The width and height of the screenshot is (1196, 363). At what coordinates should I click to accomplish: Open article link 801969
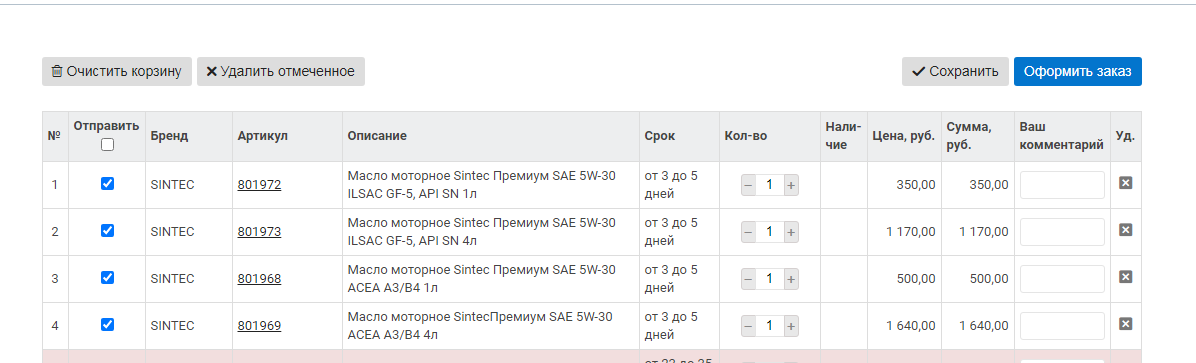[259, 326]
